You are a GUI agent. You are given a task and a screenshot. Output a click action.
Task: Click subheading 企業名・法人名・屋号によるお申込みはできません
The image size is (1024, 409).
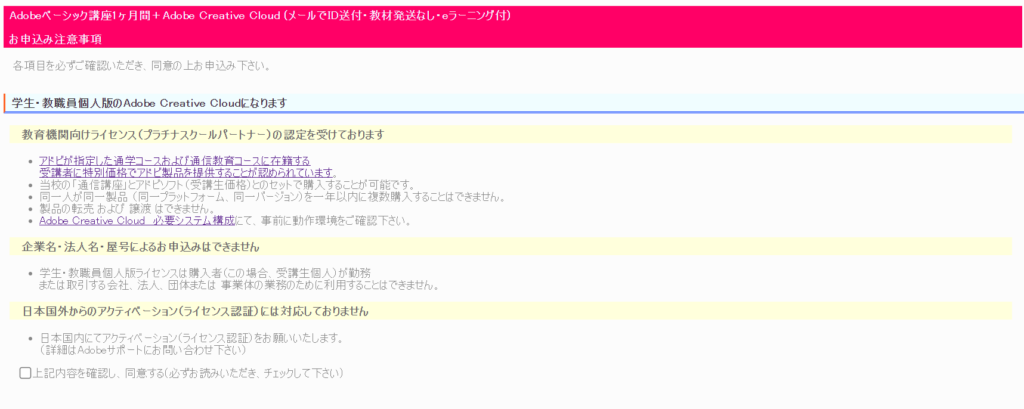click(x=140, y=248)
